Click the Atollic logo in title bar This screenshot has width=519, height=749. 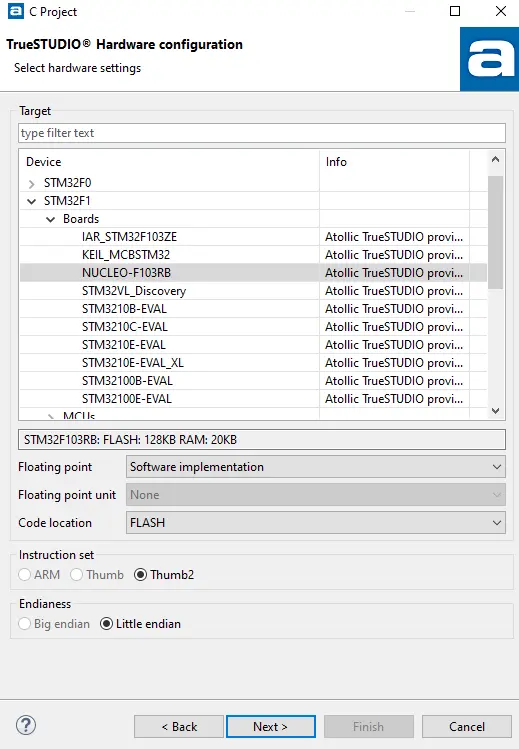click(16, 11)
